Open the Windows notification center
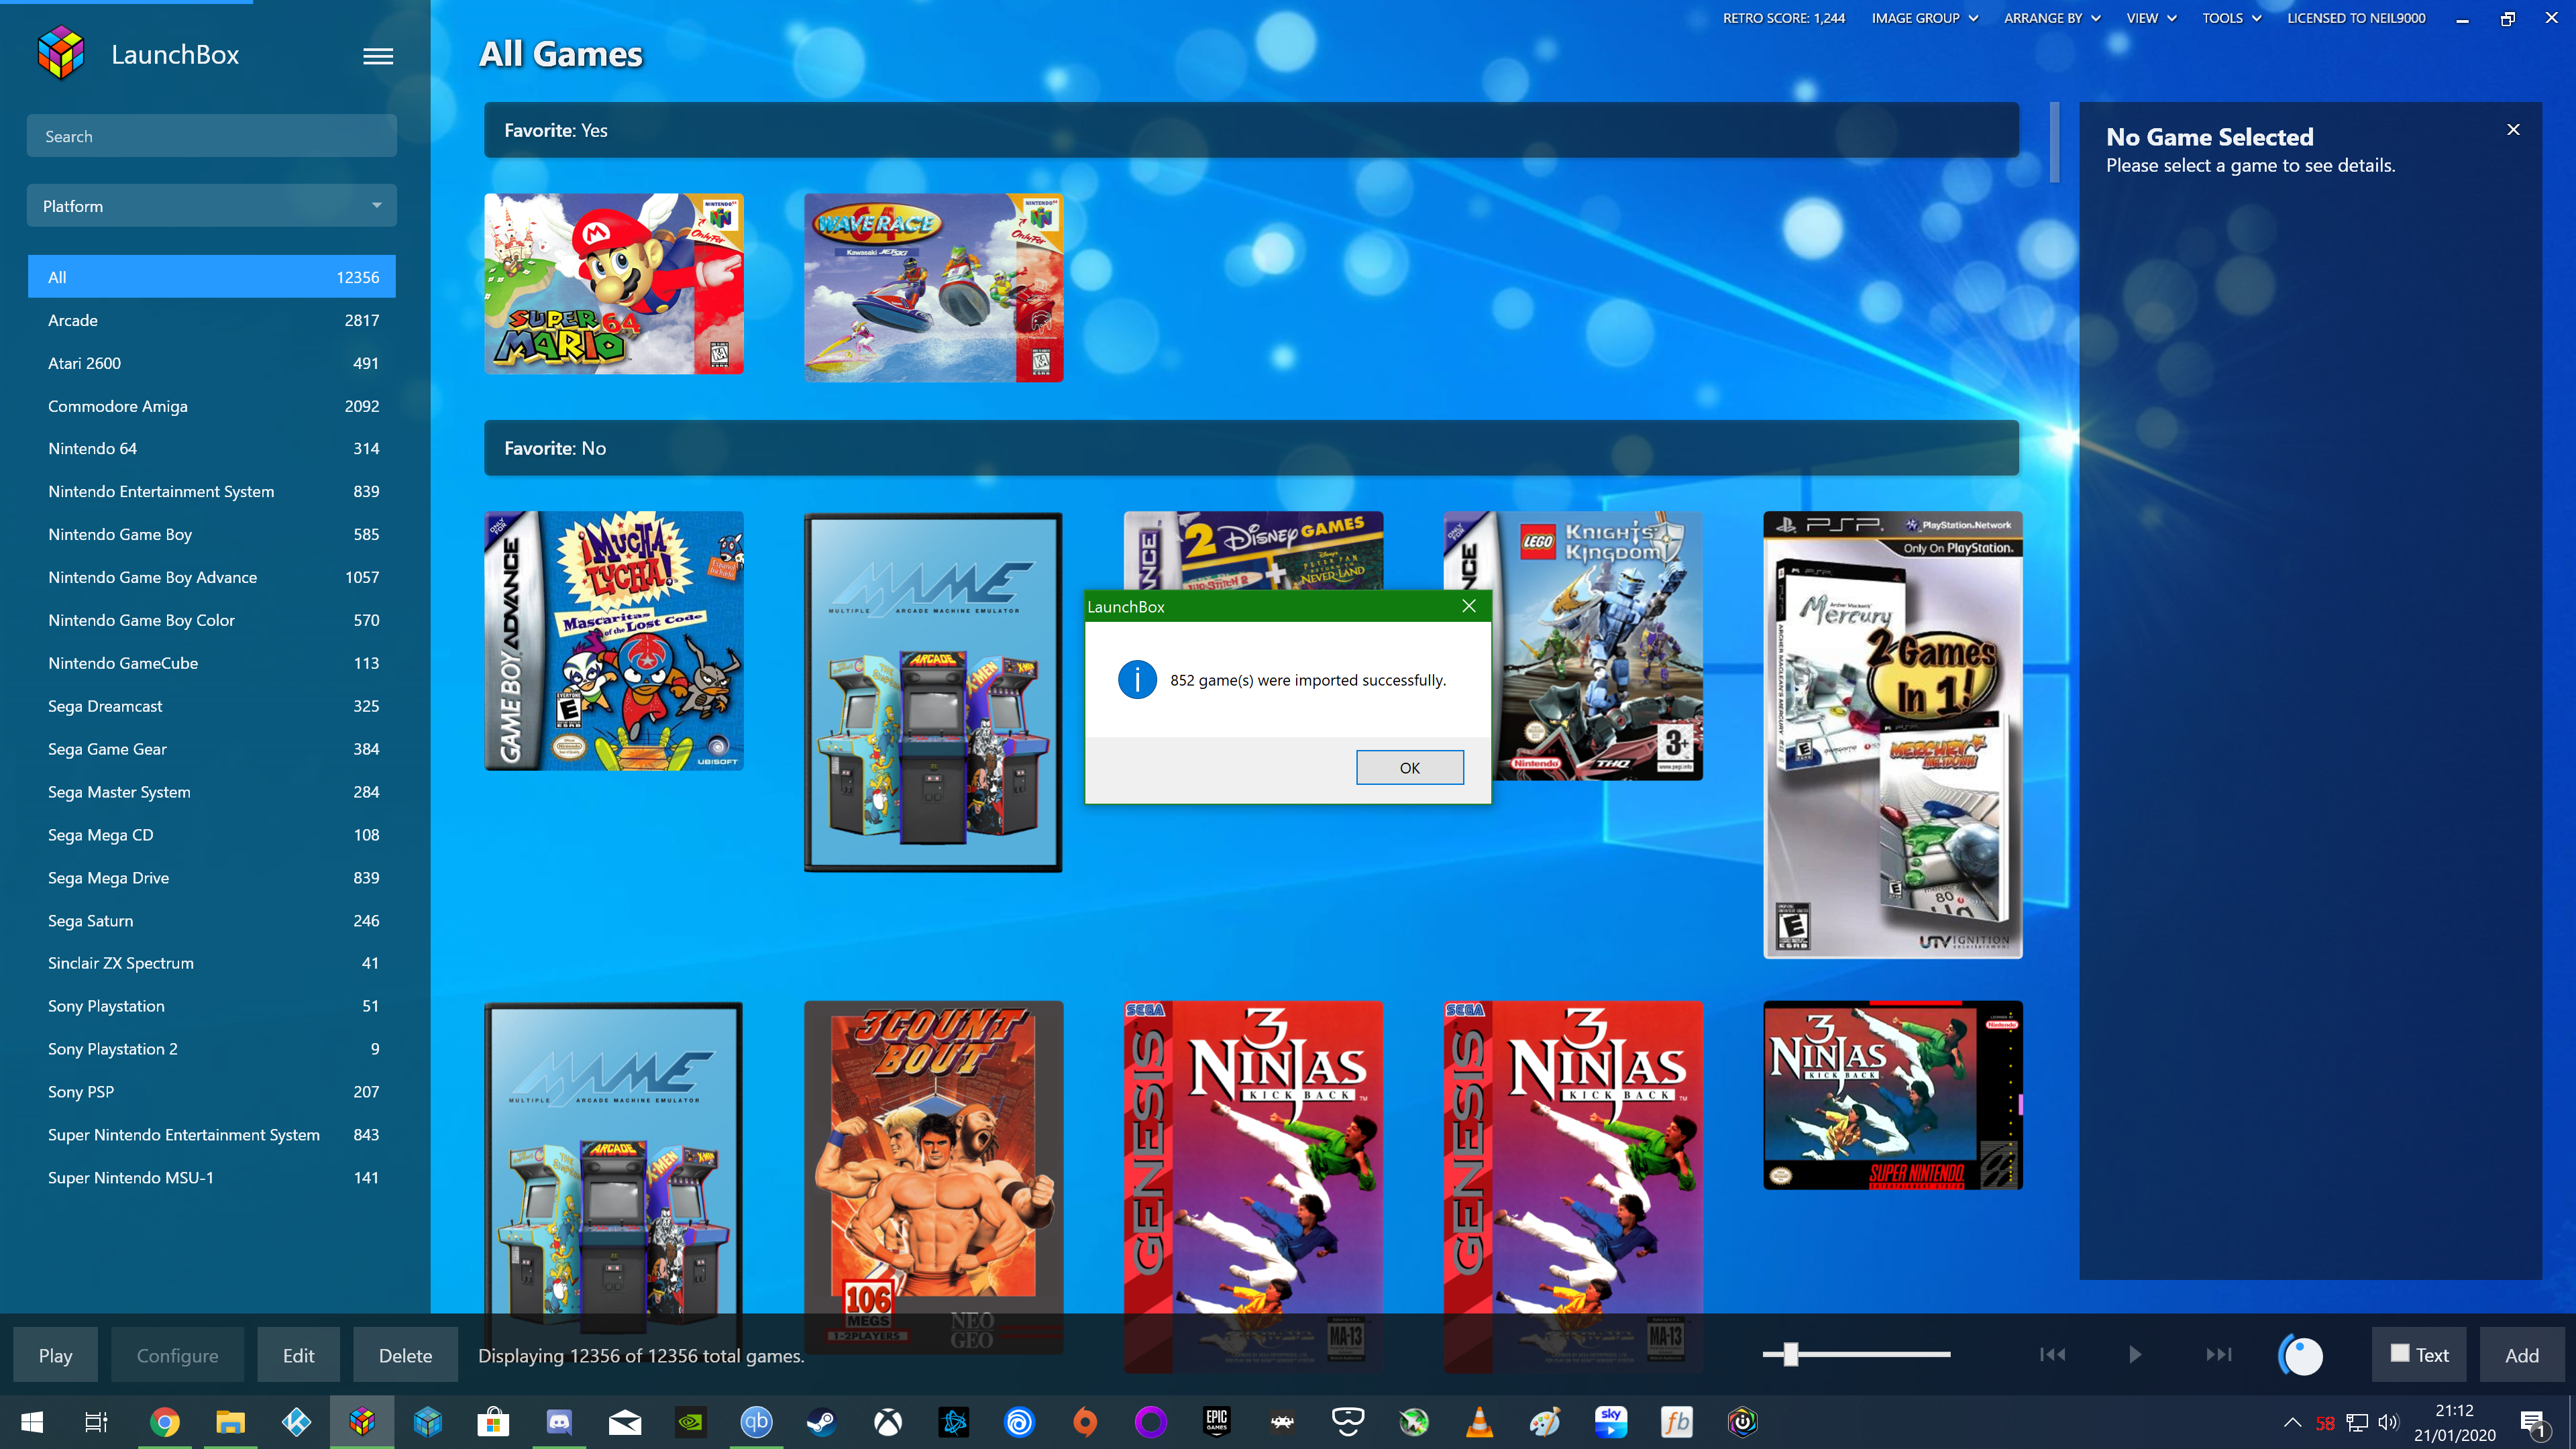 (2533, 1422)
